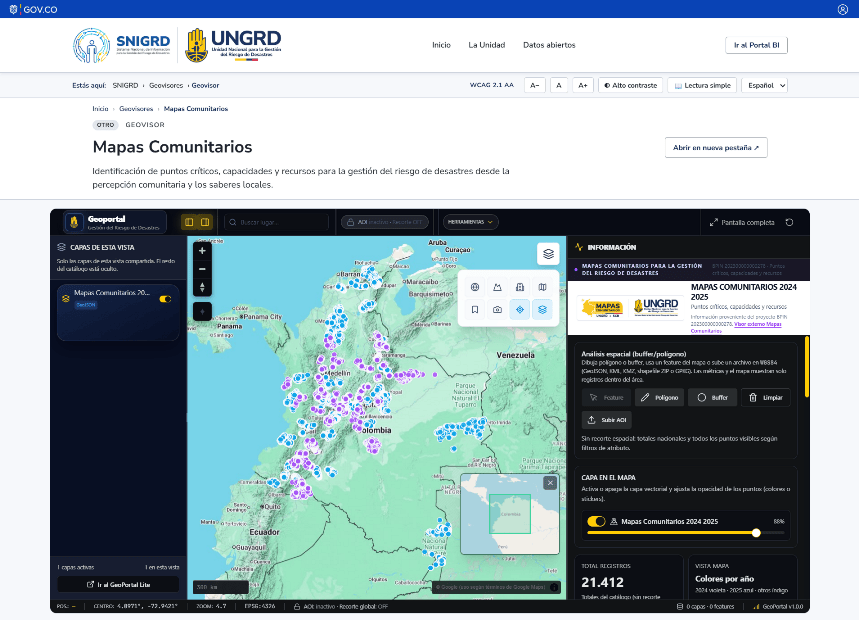The height and width of the screenshot is (620, 859).
Task: Open the Datos abiertos menu item
Action: point(549,45)
